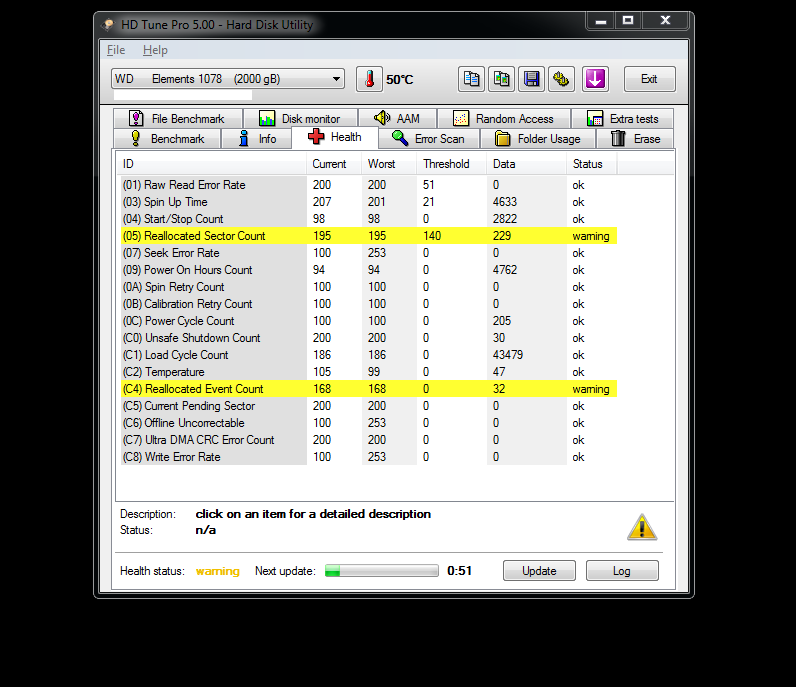This screenshot has width=796, height=687.
Task: Switch to the Extra tests tab
Action: tap(622, 119)
